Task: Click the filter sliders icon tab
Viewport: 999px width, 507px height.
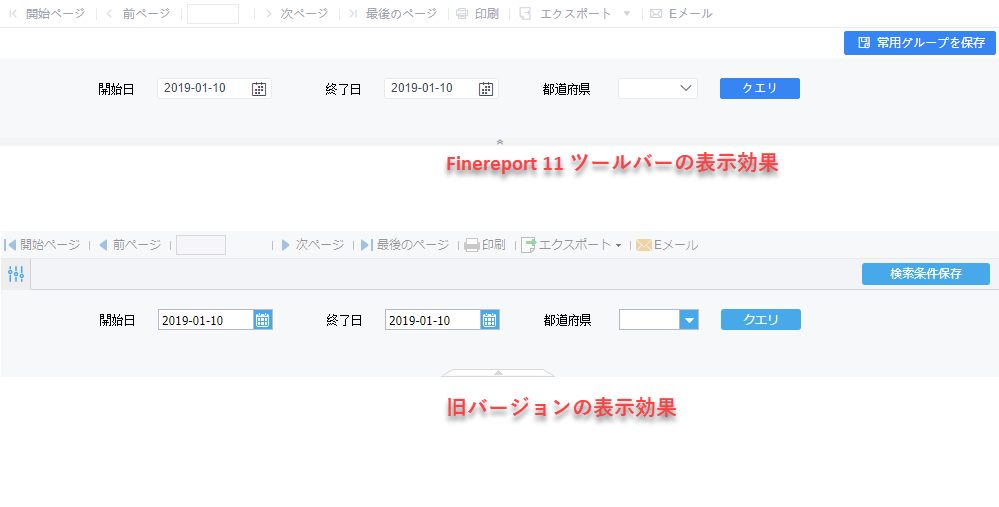Action: tap(16, 274)
